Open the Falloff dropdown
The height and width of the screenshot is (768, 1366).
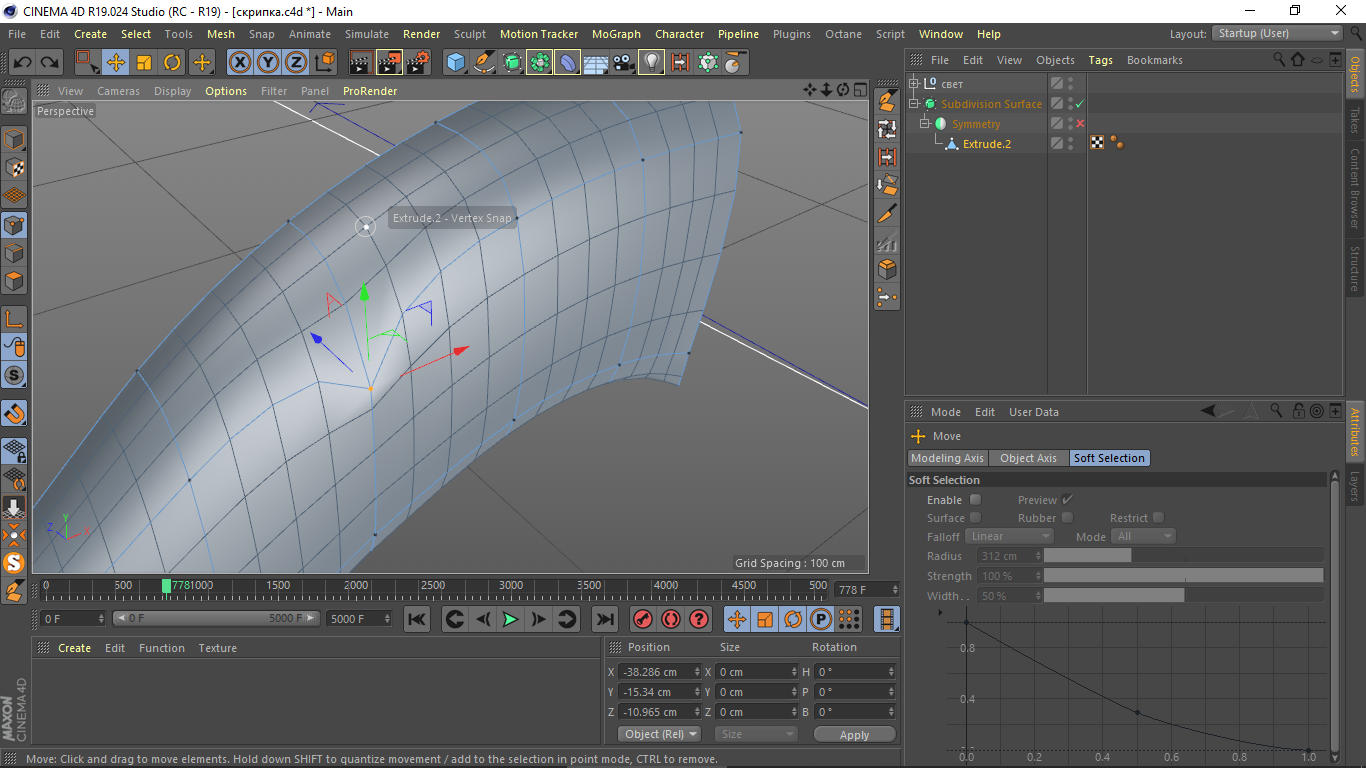click(x=1009, y=536)
